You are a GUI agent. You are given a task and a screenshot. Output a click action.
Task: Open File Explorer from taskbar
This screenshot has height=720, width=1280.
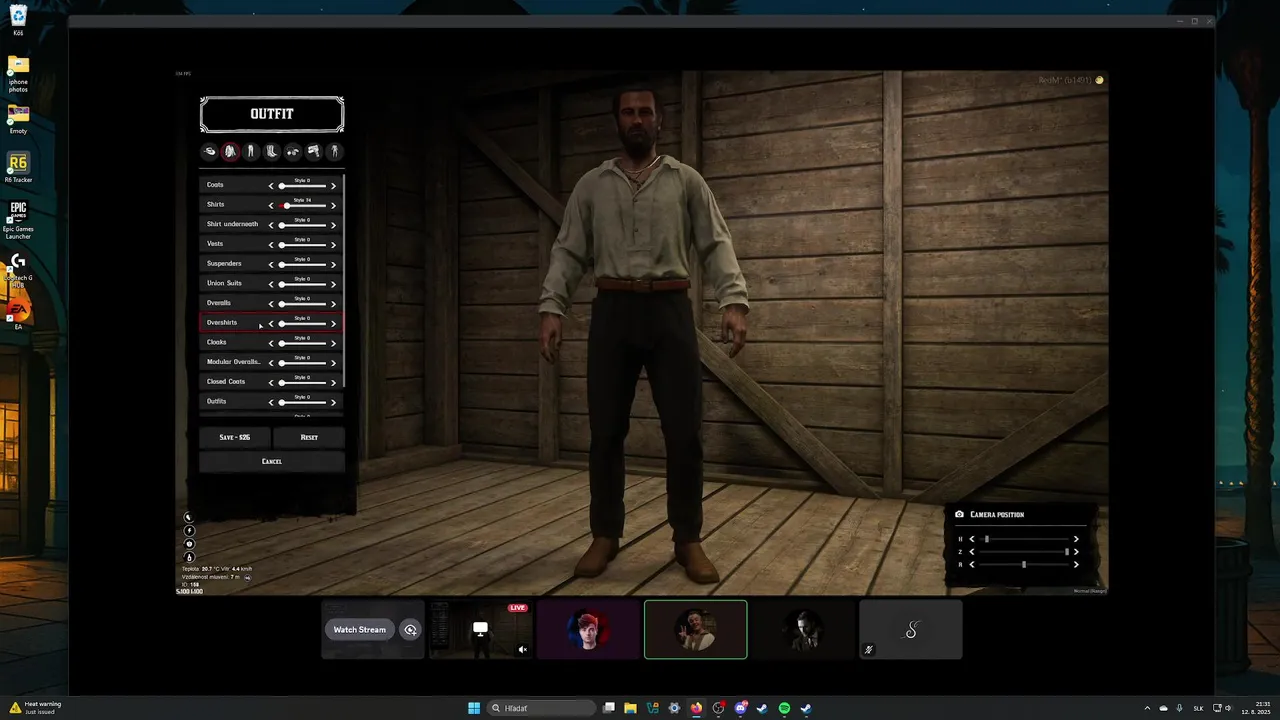[x=630, y=708]
